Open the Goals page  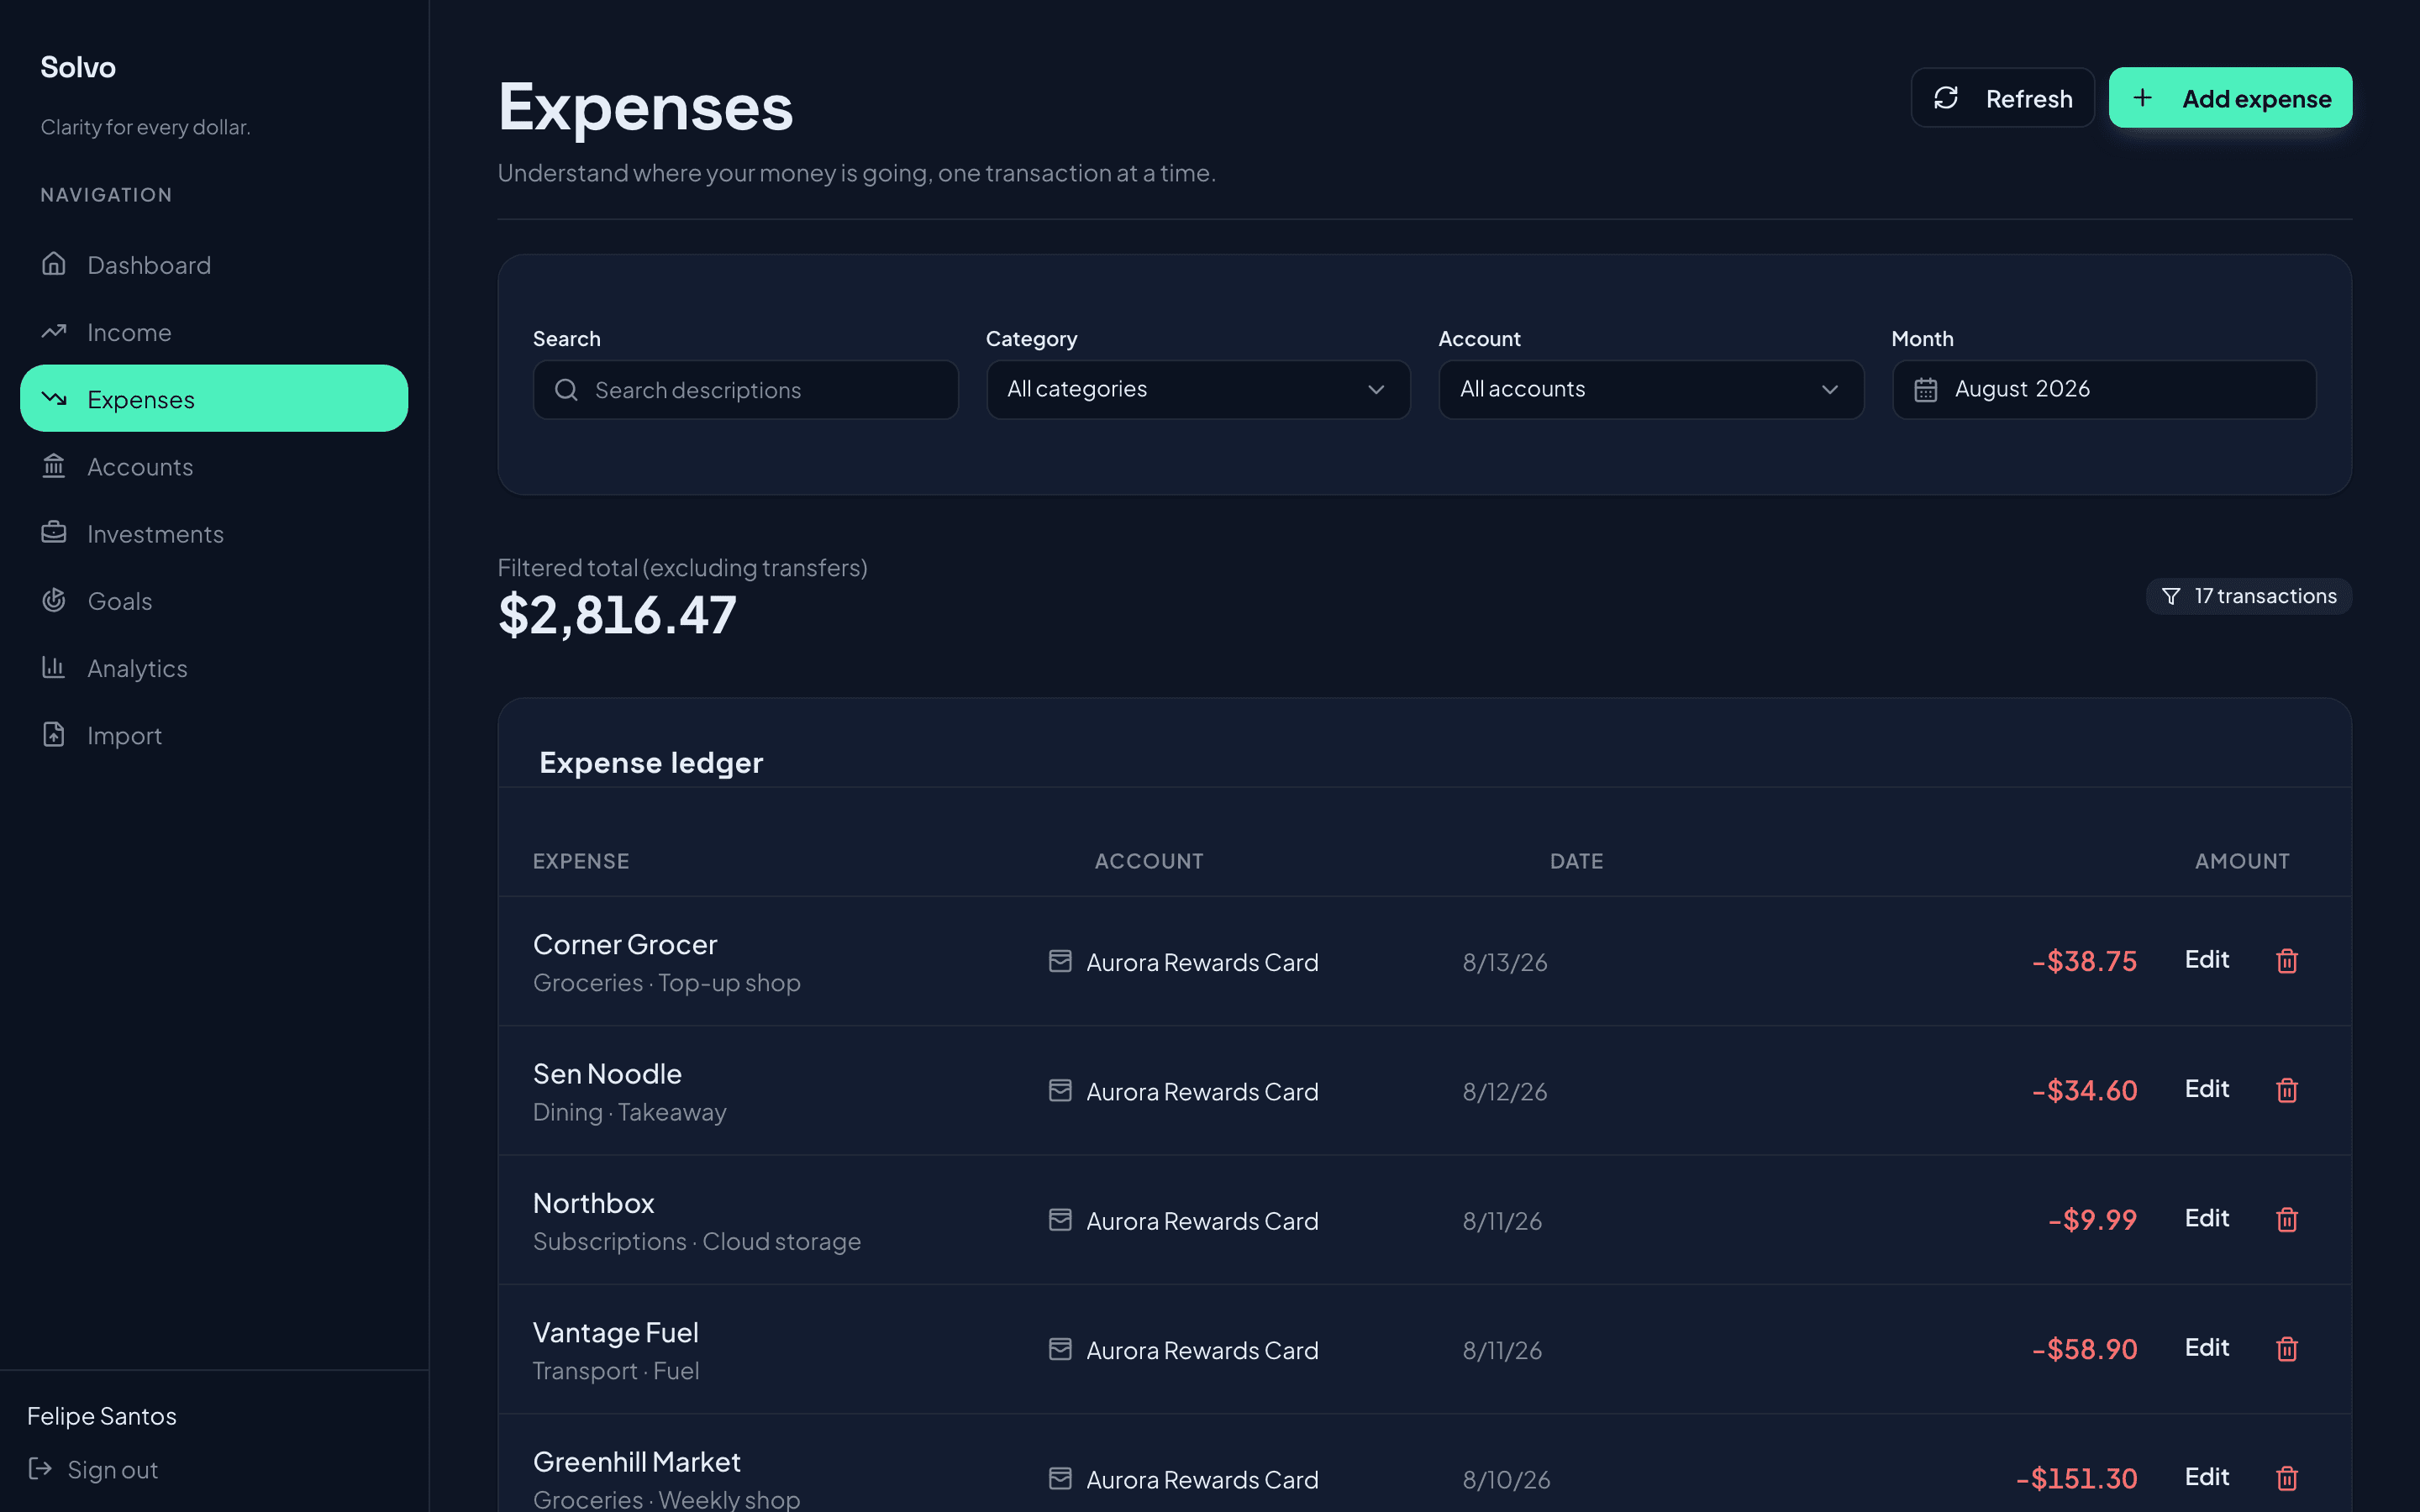point(214,600)
